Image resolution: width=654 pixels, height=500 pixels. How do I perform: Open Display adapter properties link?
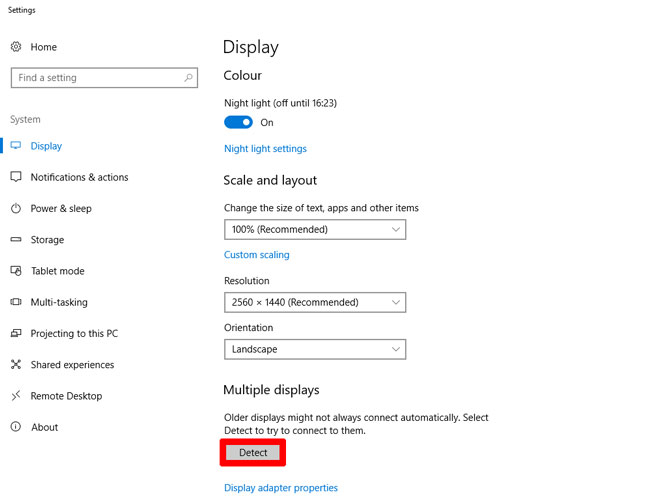pos(281,487)
